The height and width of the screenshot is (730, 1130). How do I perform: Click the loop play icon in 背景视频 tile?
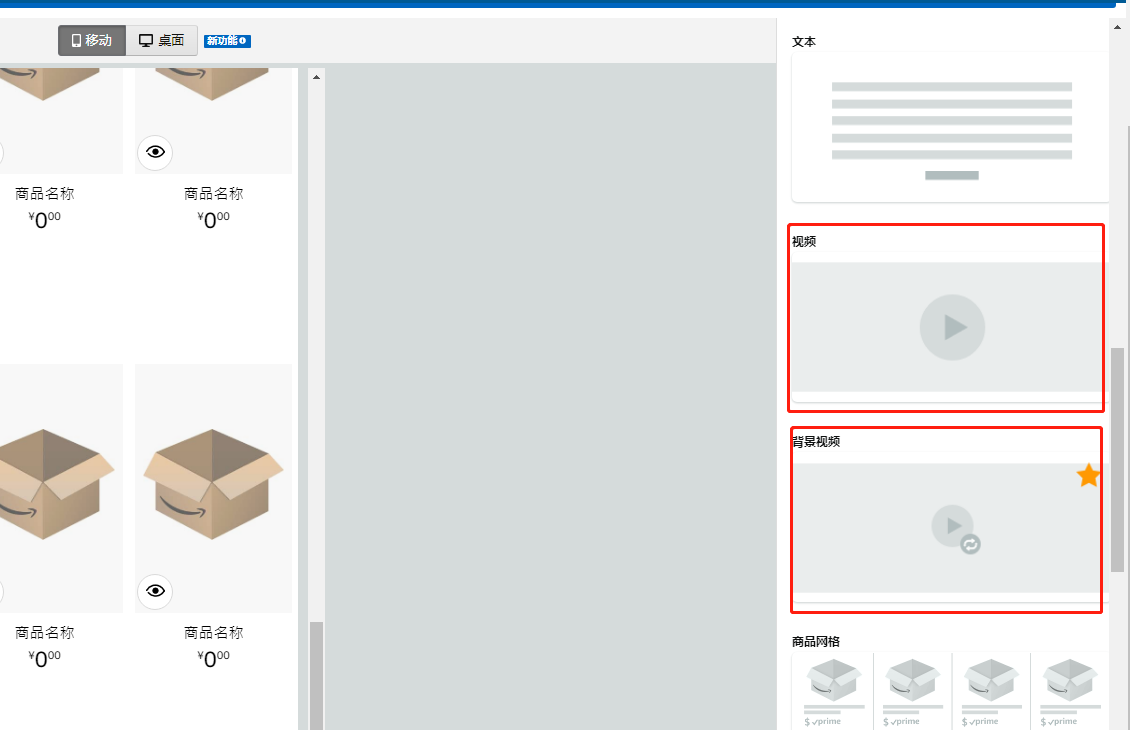click(956, 528)
